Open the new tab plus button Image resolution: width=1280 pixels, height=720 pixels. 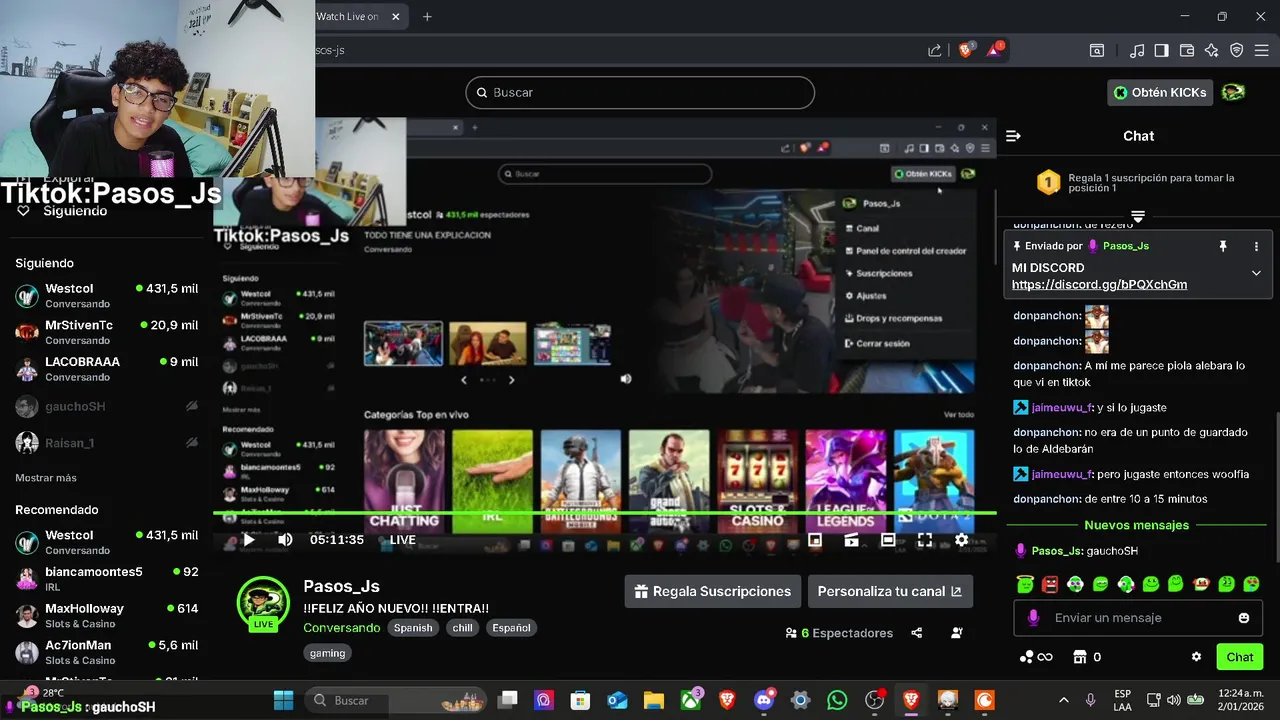427,16
